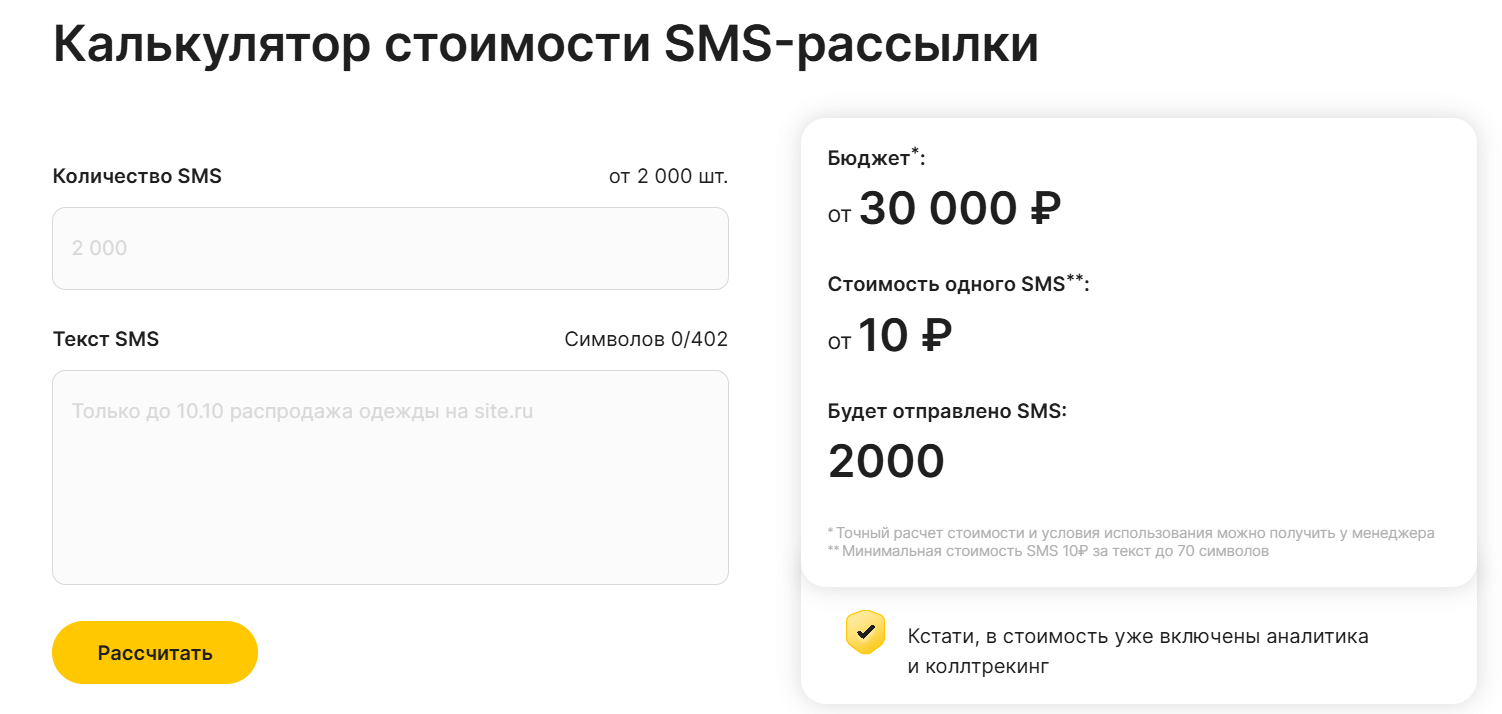Image resolution: width=1502 pixels, height=714 pixels.
Task: Click the analytics and calltracking included note
Action: tap(1138, 651)
